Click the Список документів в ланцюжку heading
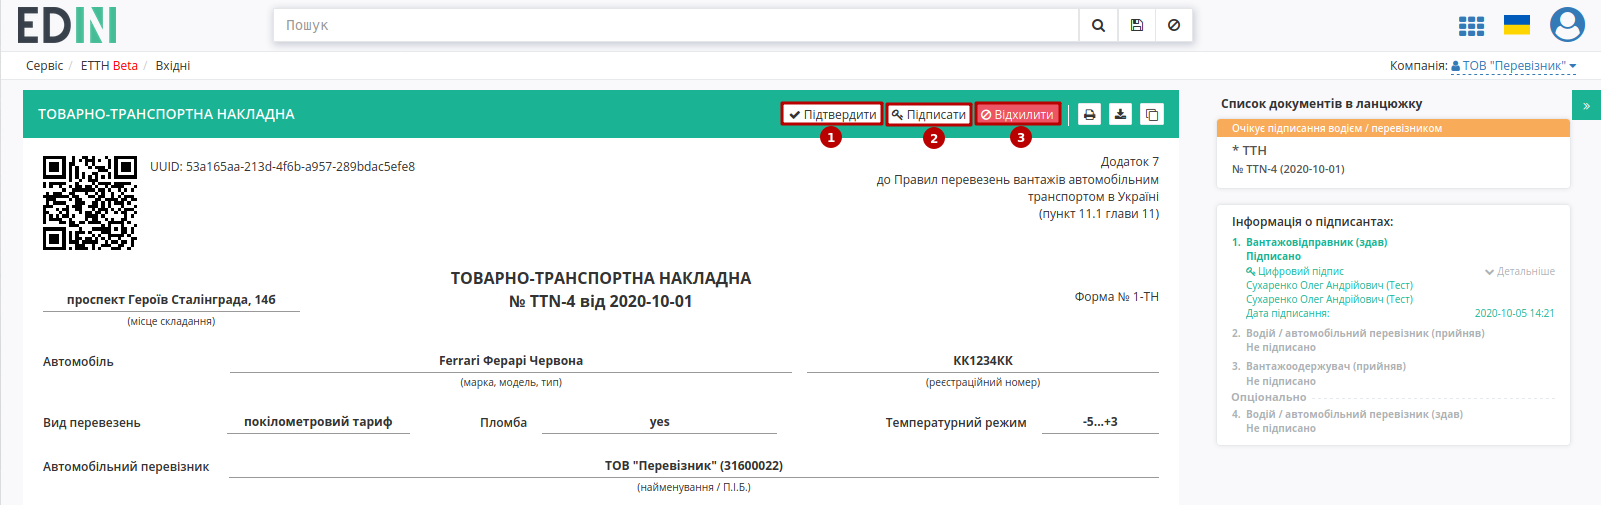Viewport: 1601px width, 505px height. pyautogui.click(x=1321, y=104)
